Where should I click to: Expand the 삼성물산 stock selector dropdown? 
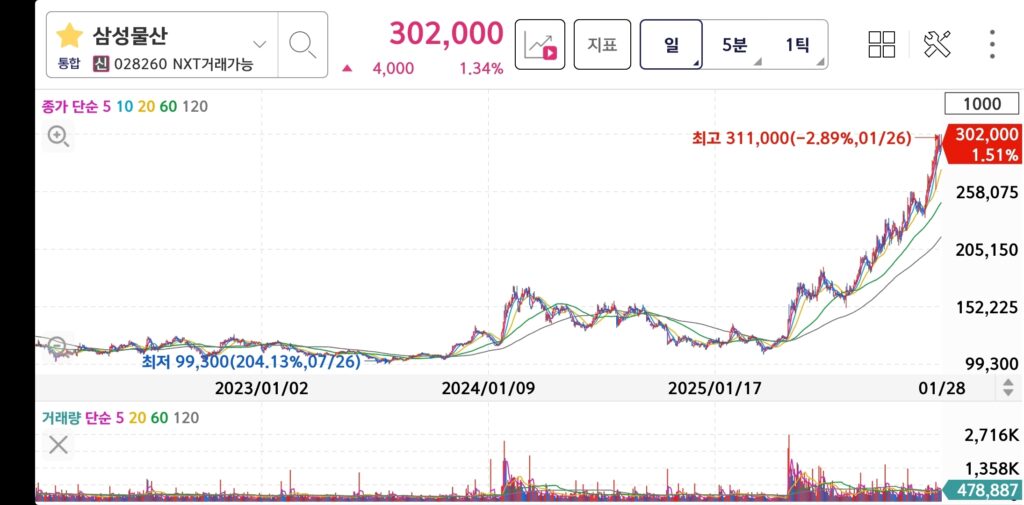[260, 44]
